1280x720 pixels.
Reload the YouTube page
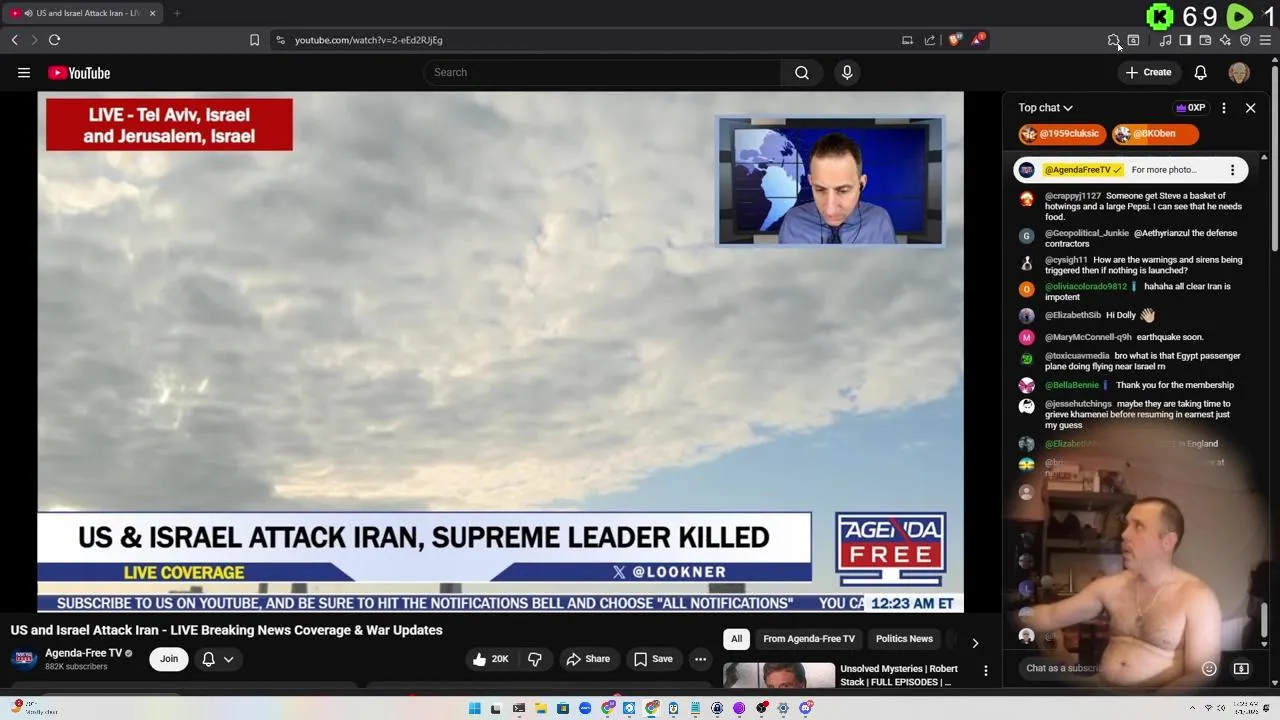click(x=54, y=40)
